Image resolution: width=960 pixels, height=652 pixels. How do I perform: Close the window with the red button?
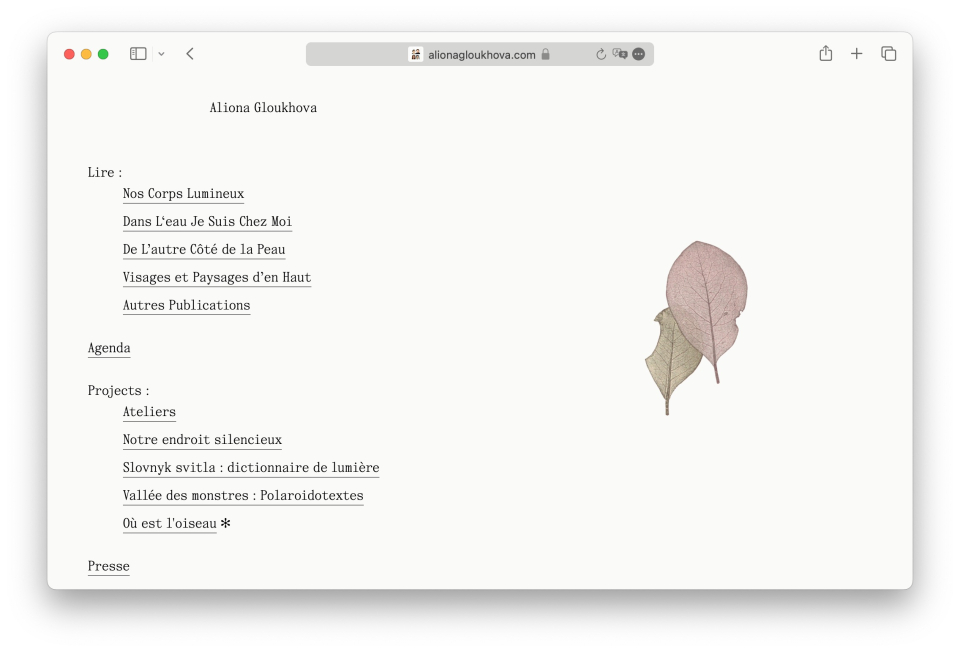click(x=69, y=54)
